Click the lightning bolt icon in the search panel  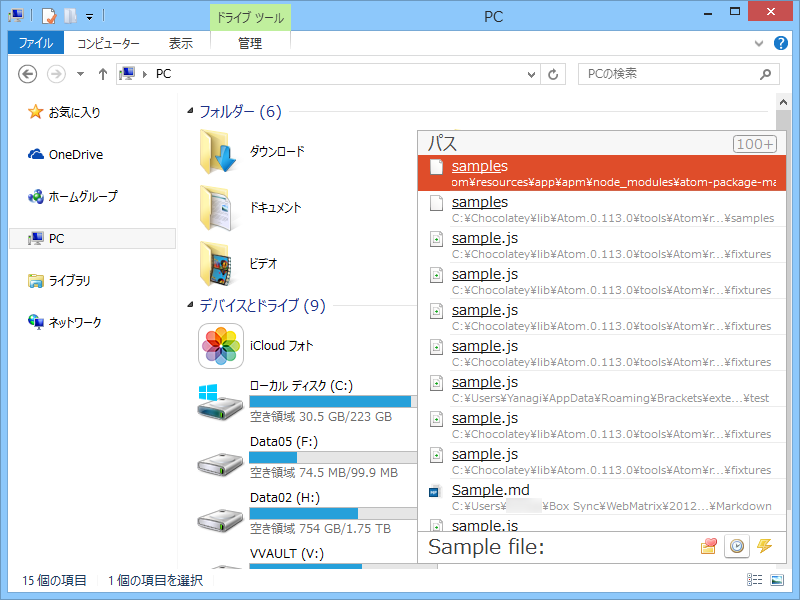coord(765,547)
